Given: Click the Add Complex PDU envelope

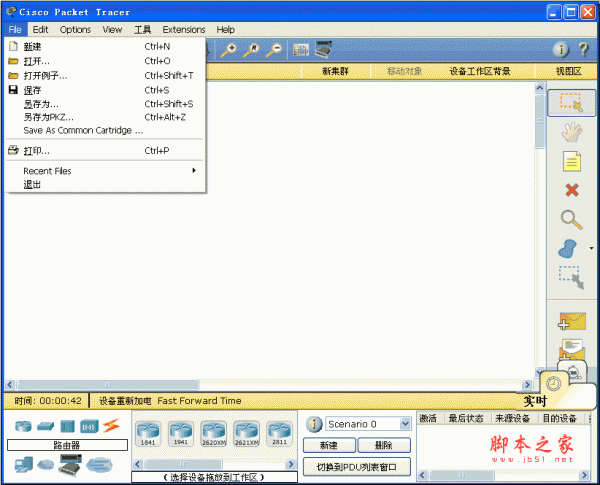Looking at the screenshot, I should click(x=572, y=349).
